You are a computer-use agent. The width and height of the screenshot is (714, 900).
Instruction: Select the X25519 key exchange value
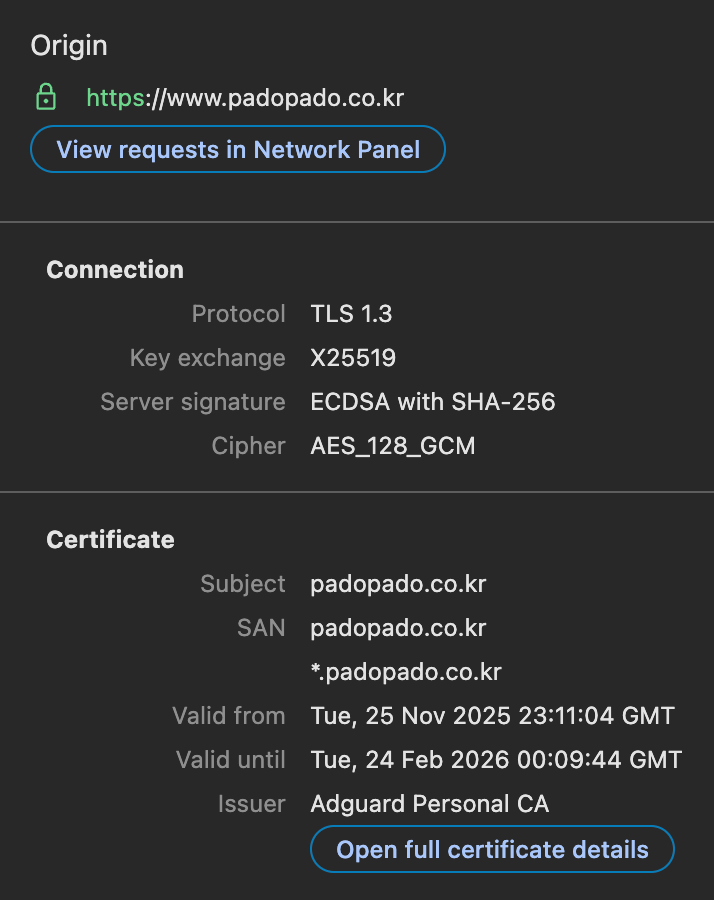click(x=353, y=358)
